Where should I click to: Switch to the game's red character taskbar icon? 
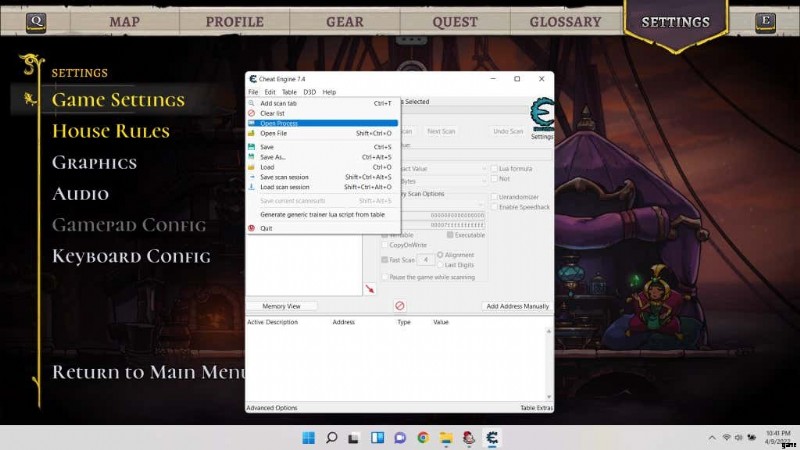pyautogui.click(x=469, y=438)
